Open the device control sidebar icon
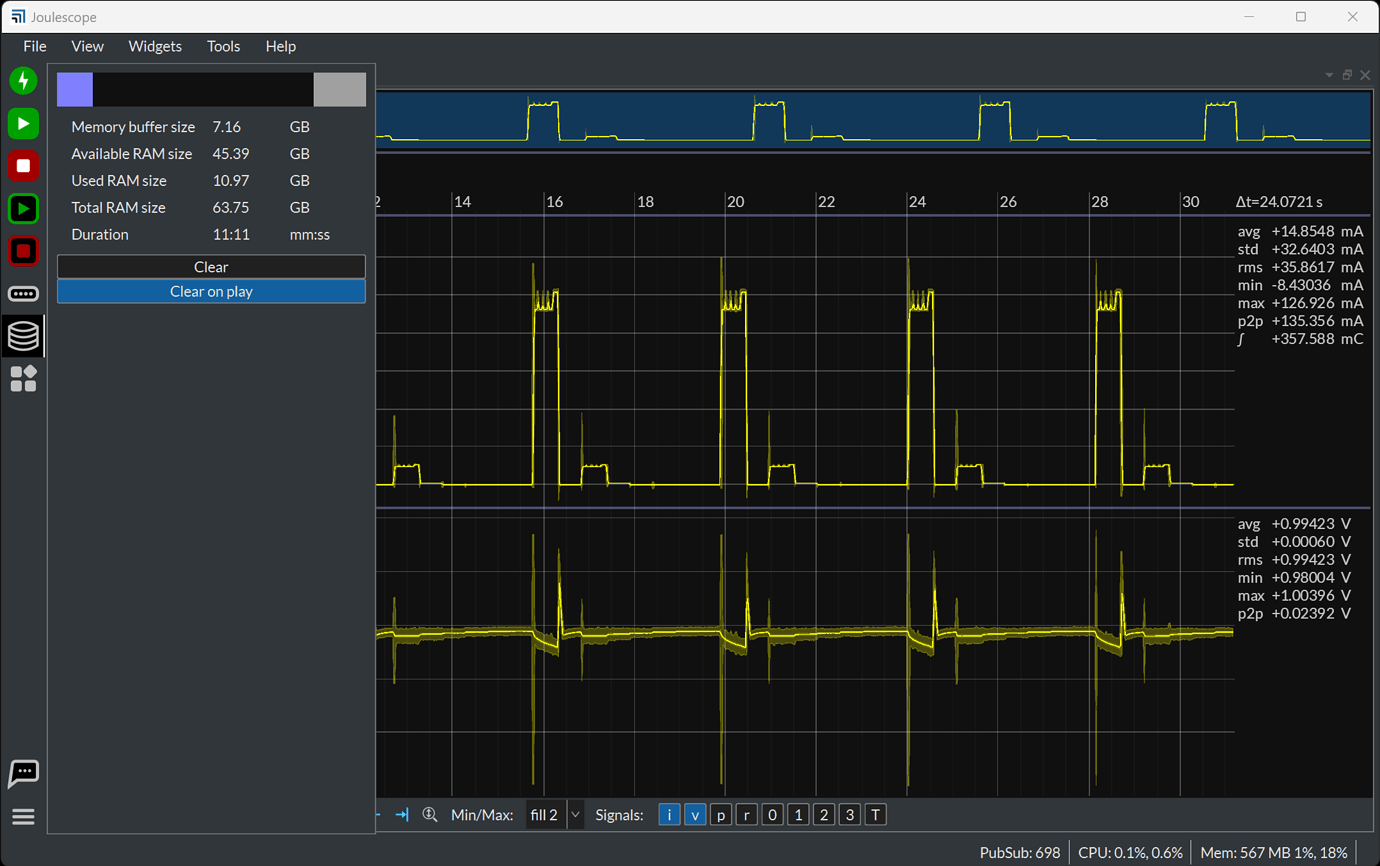 pyautogui.click(x=23, y=294)
